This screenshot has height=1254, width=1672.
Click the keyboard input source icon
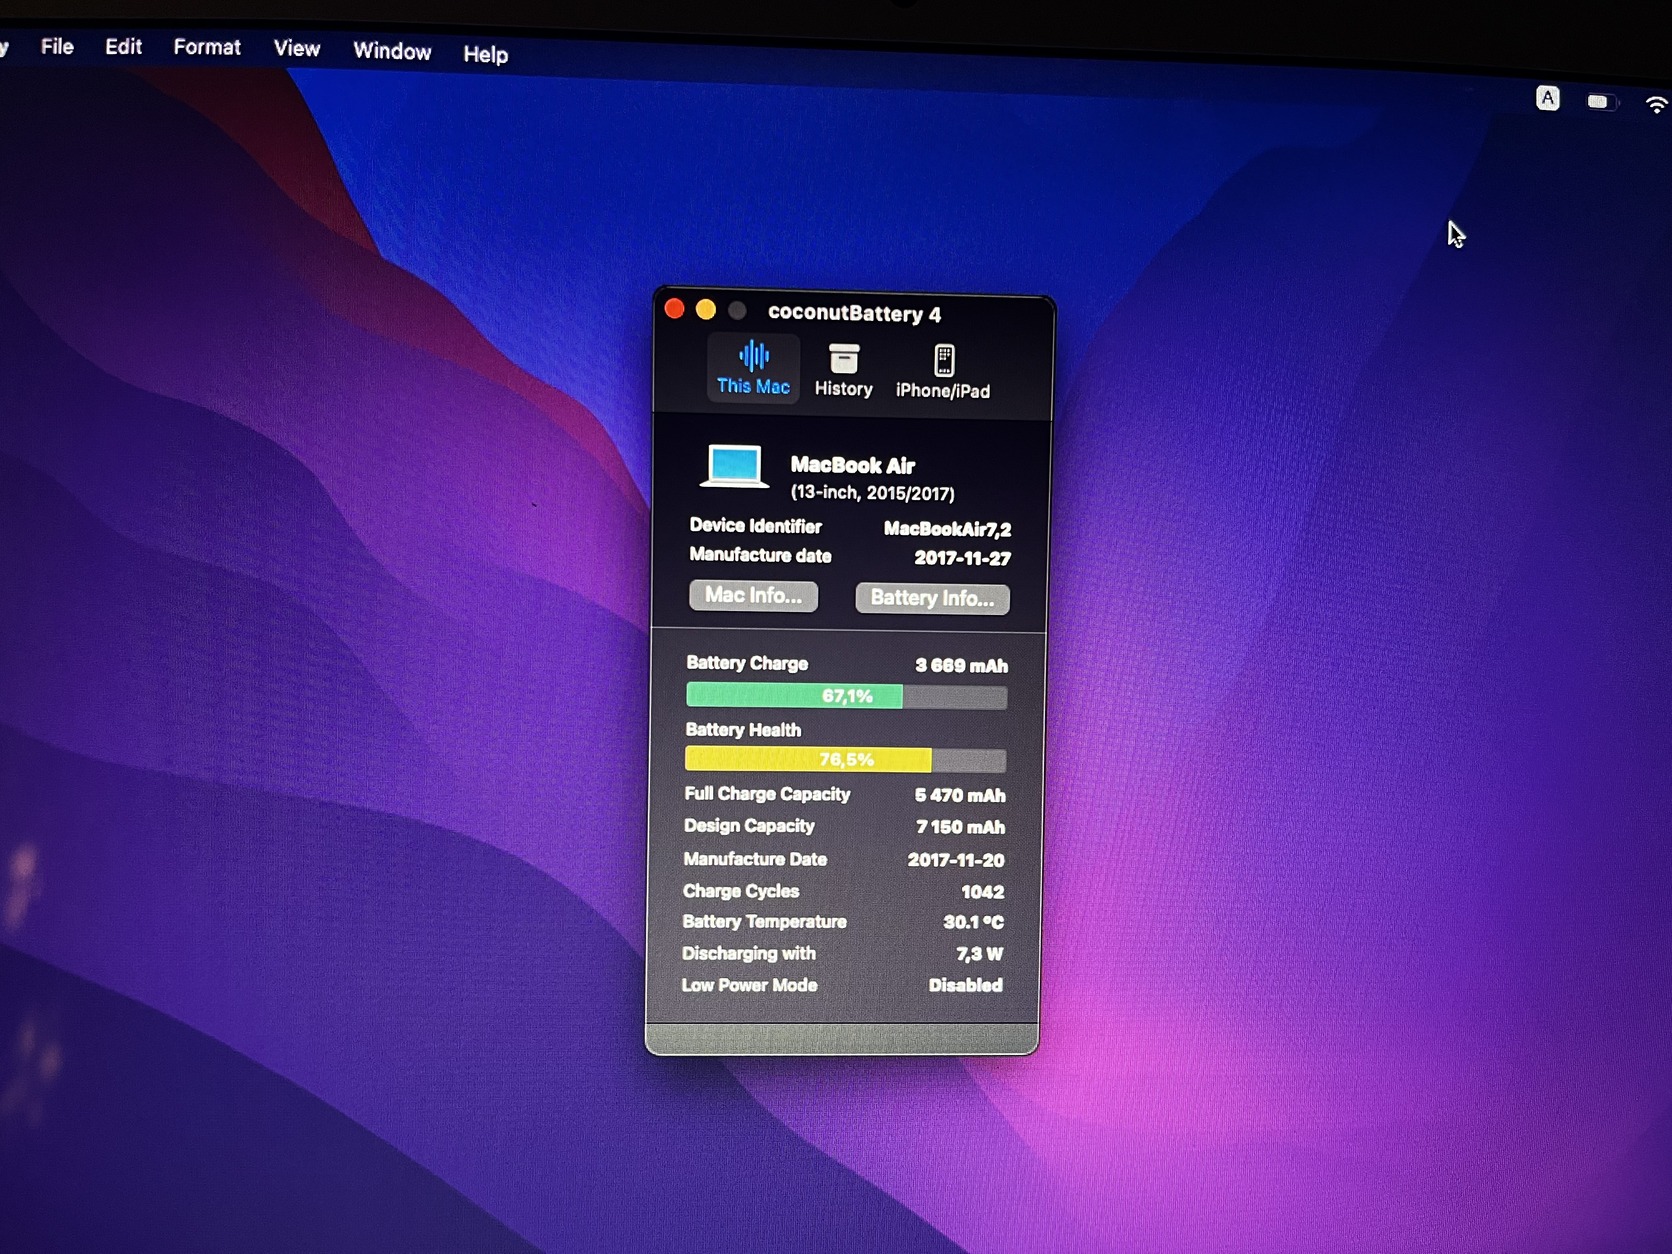tap(1548, 98)
